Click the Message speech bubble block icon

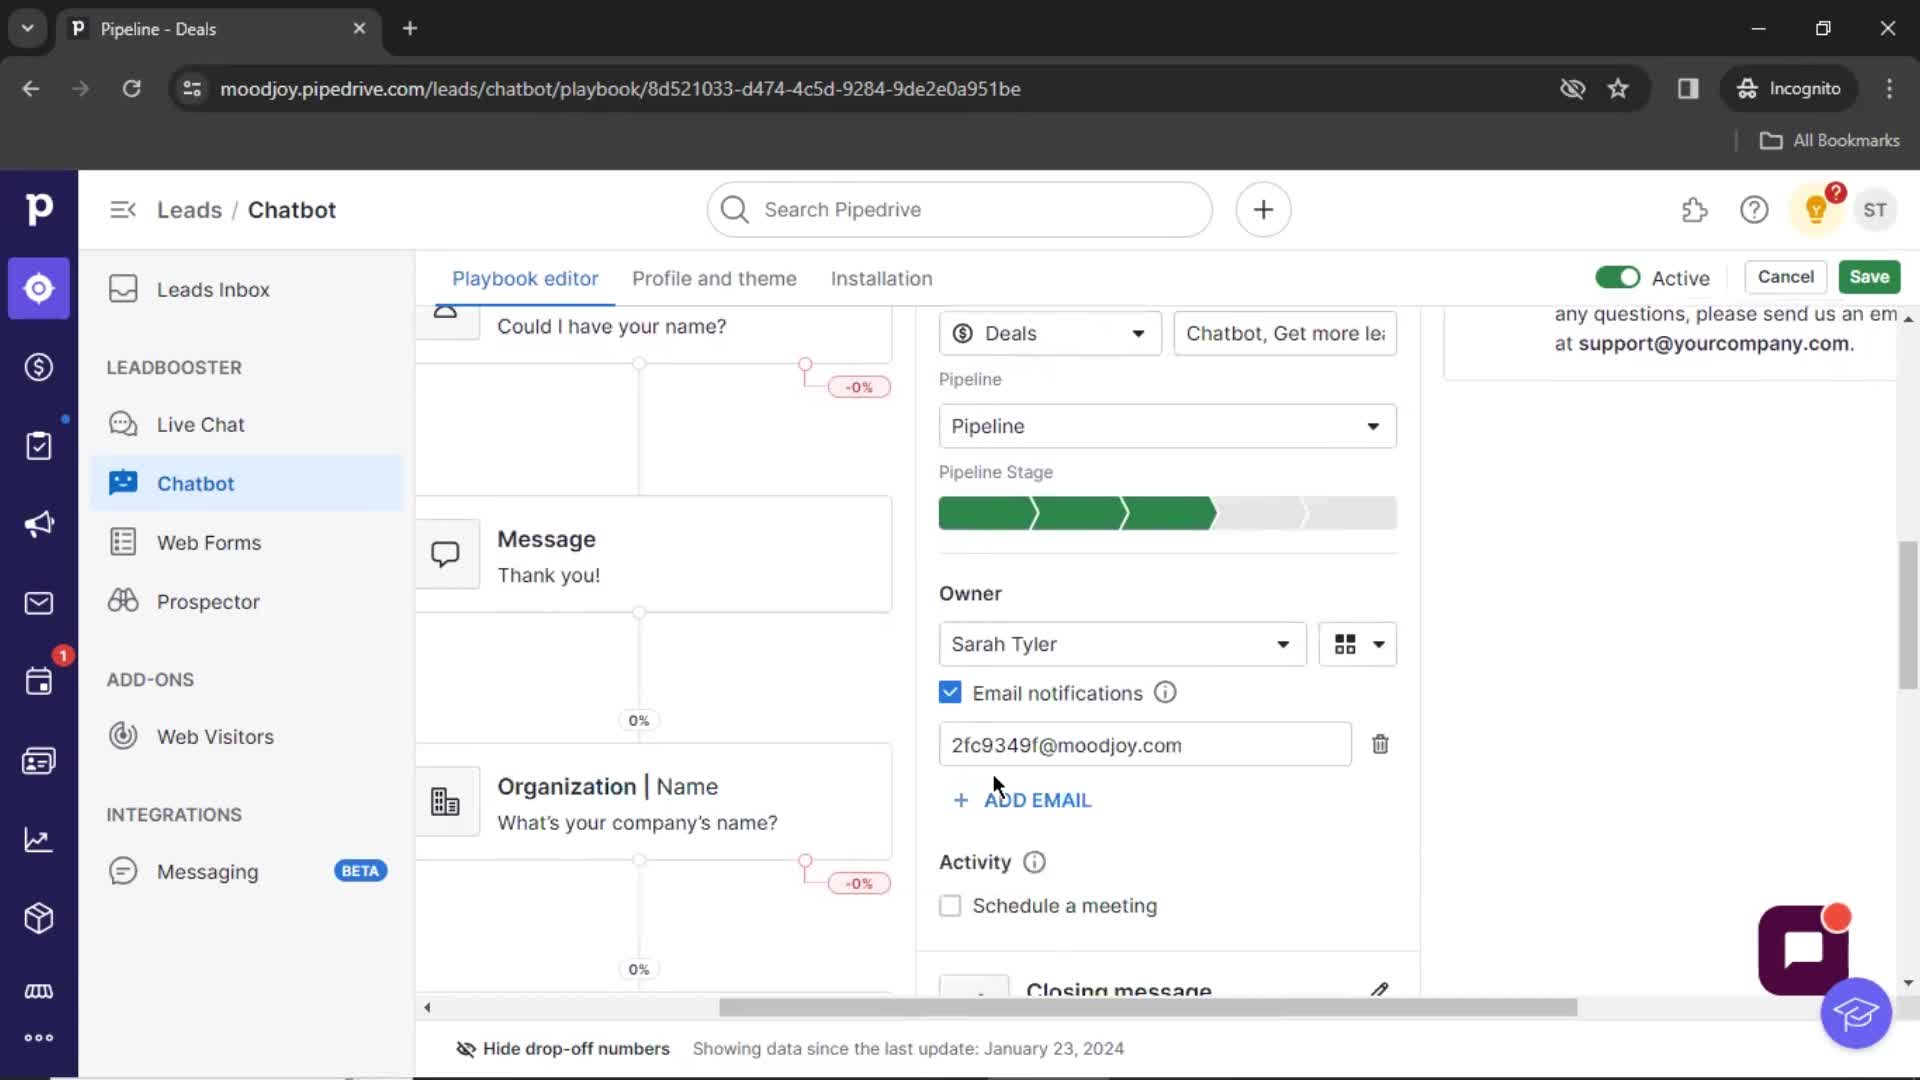(x=445, y=553)
